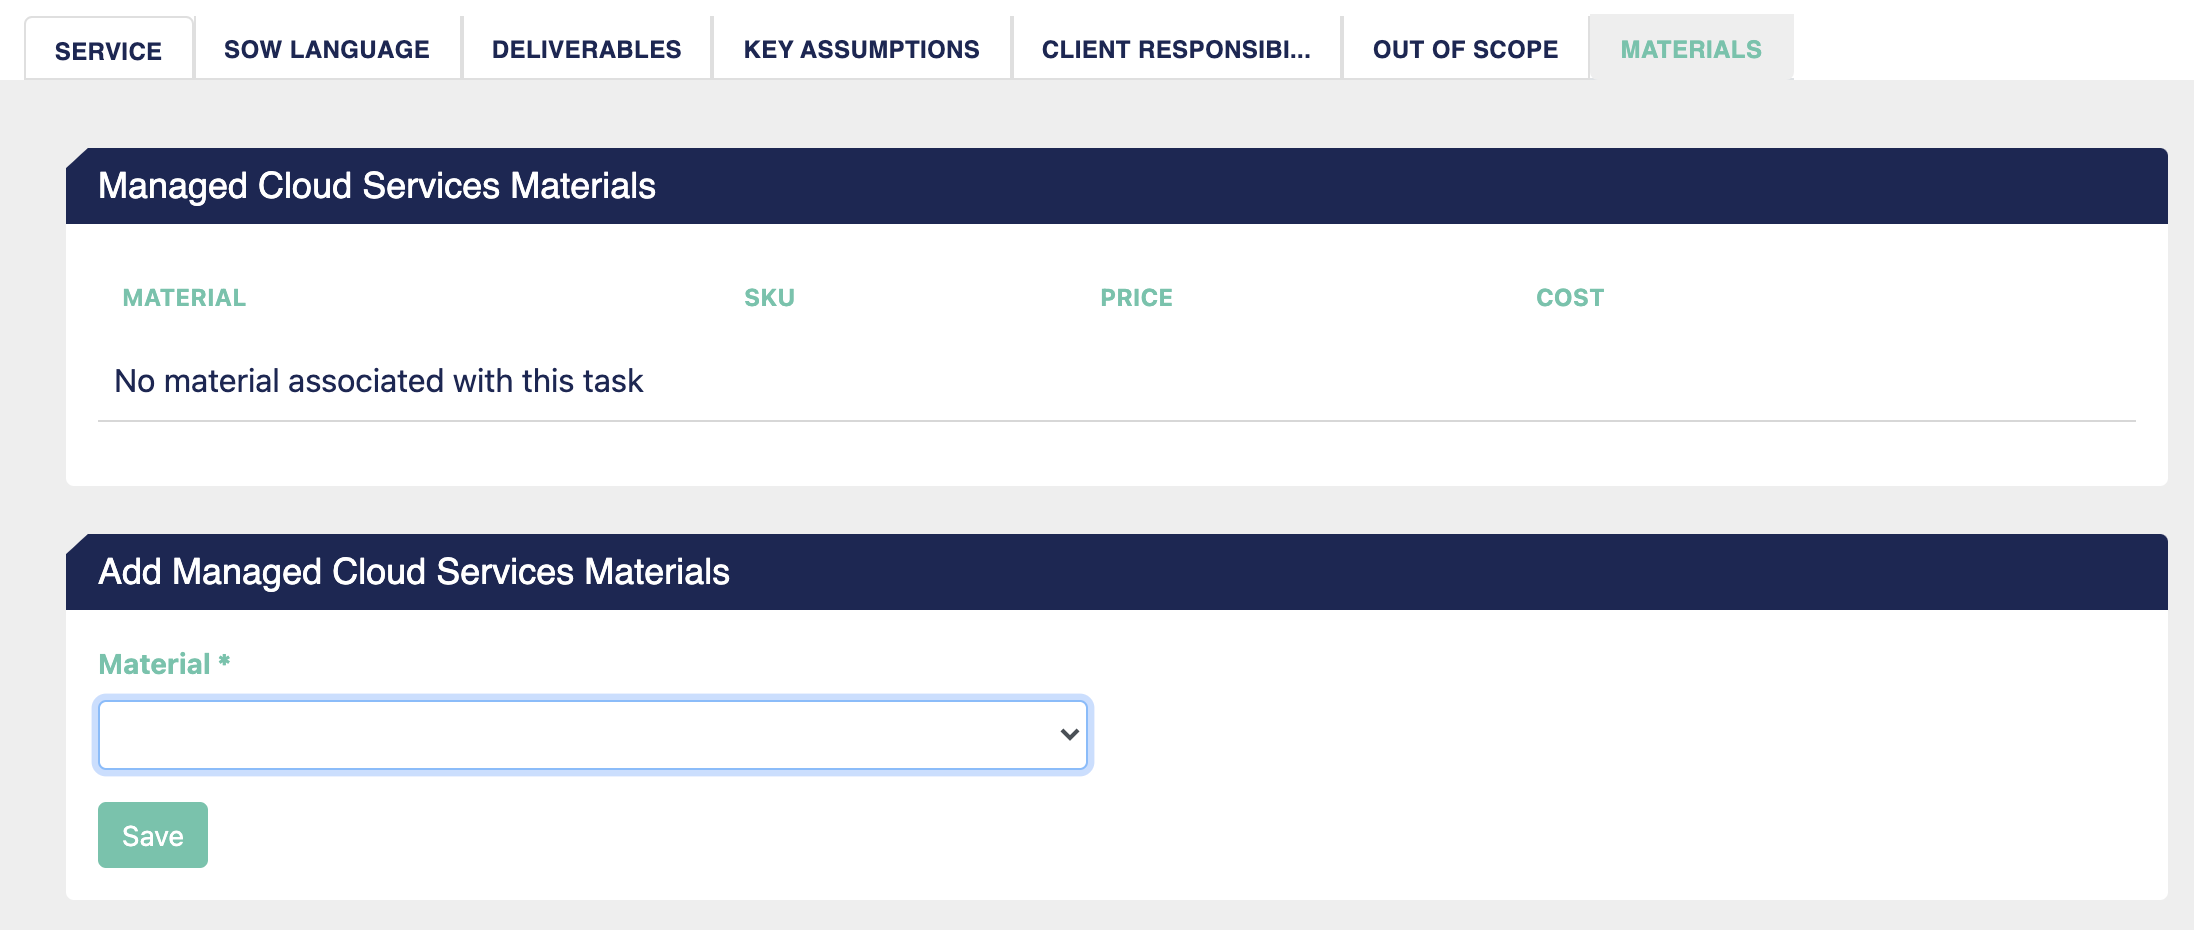Click the PRICE column header
The image size is (2194, 930).
(x=1136, y=298)
